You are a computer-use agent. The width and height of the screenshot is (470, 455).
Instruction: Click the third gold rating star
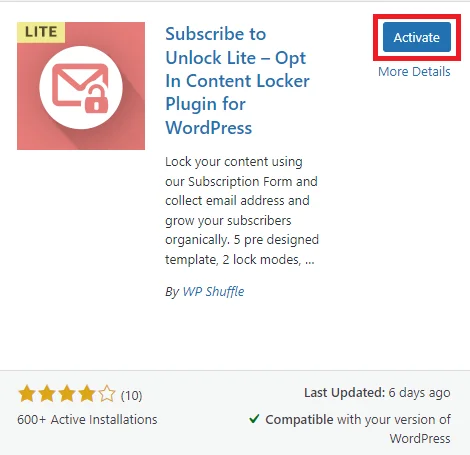67,394
